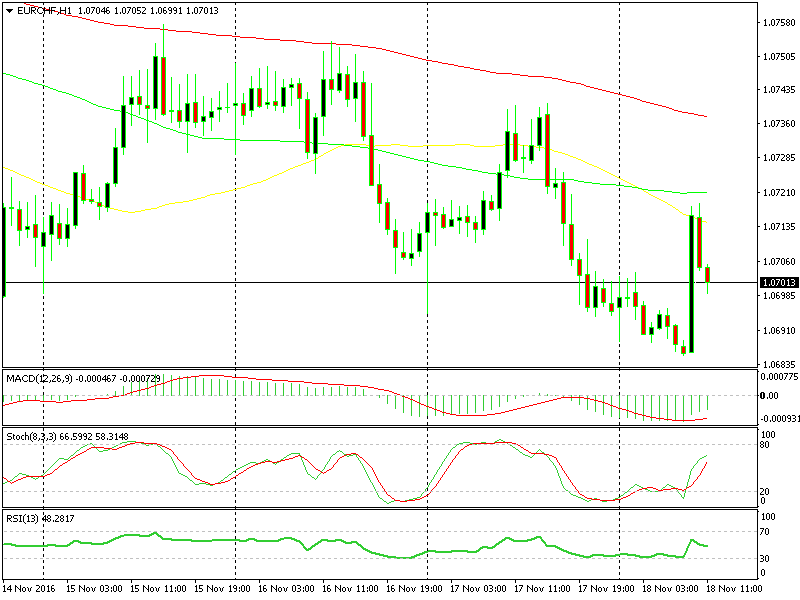The width and height of the screenshot is (800, 600).
Task: Select the MACD scale value -0.000931
Action: [x=779, y=419]
